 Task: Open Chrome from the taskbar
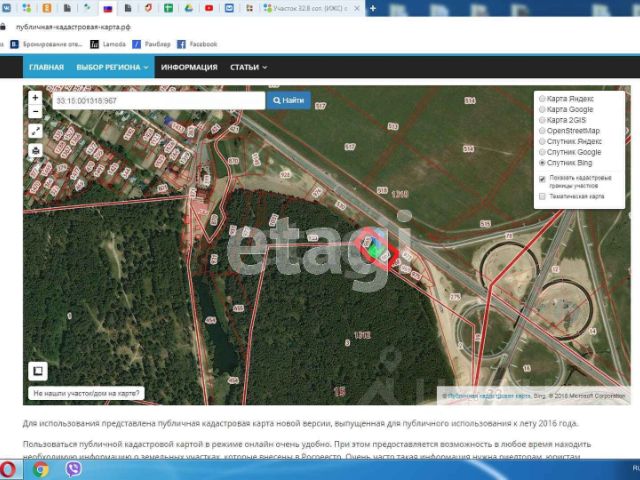pos(41,470)
